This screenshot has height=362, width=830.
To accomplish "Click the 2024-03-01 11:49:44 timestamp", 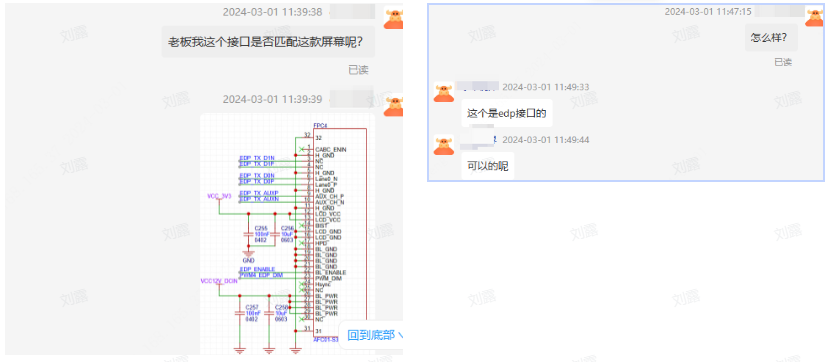I will [546, 140].
